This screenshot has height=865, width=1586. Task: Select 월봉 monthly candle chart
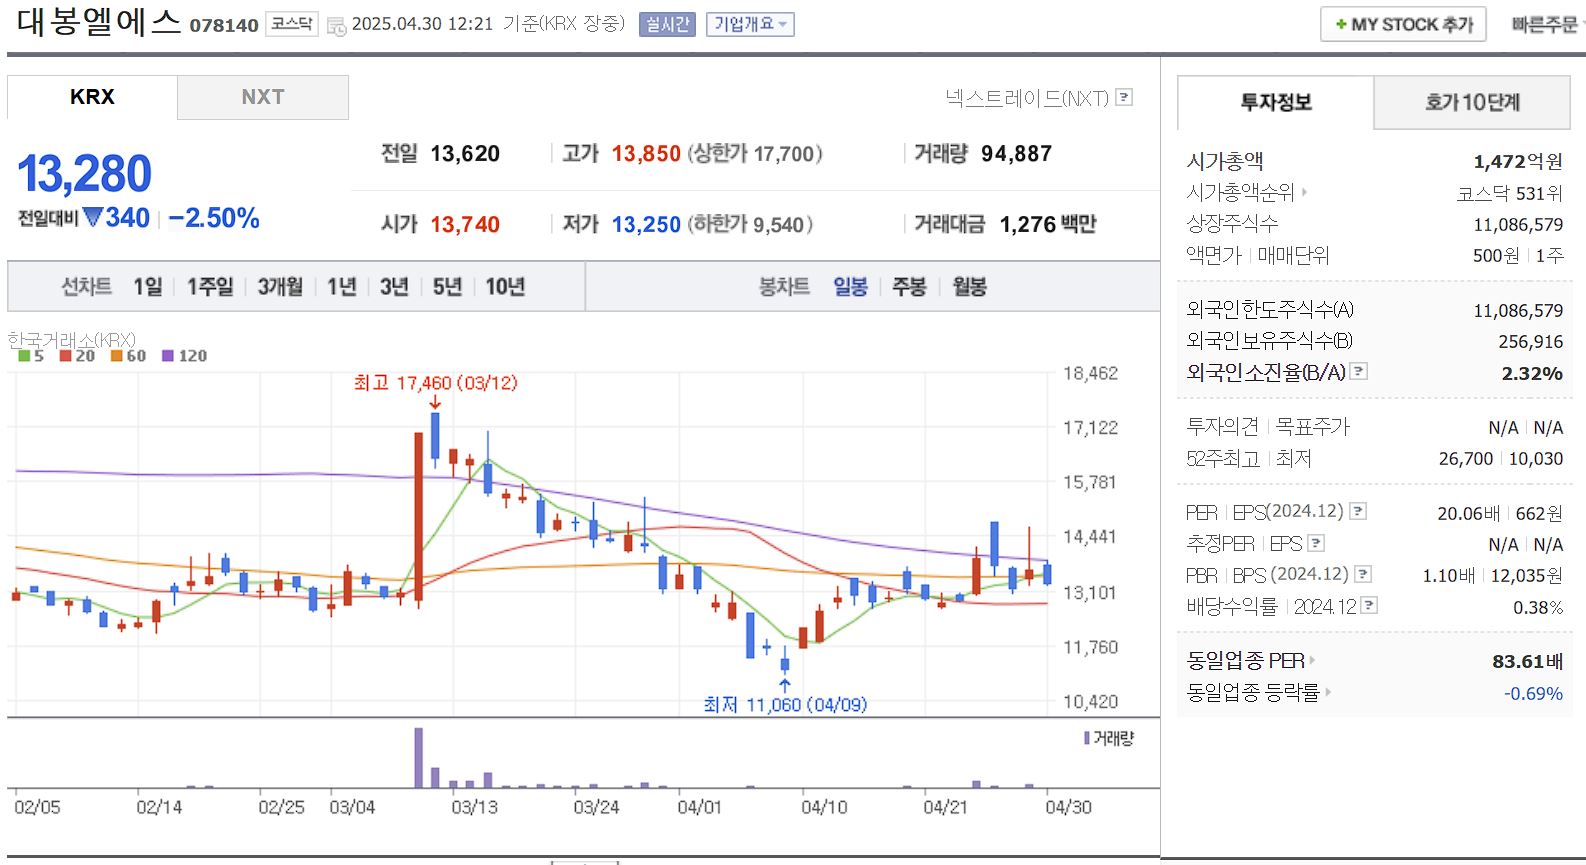(969, 287)
